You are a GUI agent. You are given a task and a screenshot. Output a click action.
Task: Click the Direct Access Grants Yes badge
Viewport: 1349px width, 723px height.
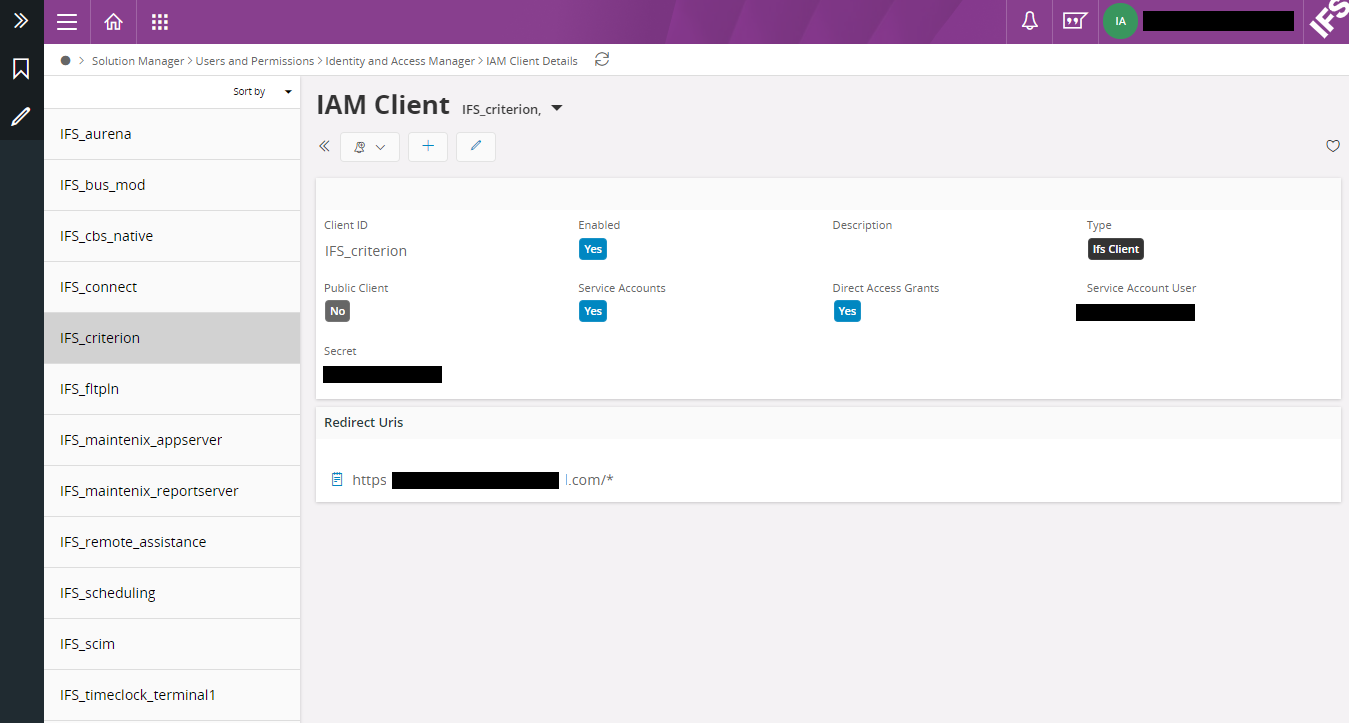(847, 311)
